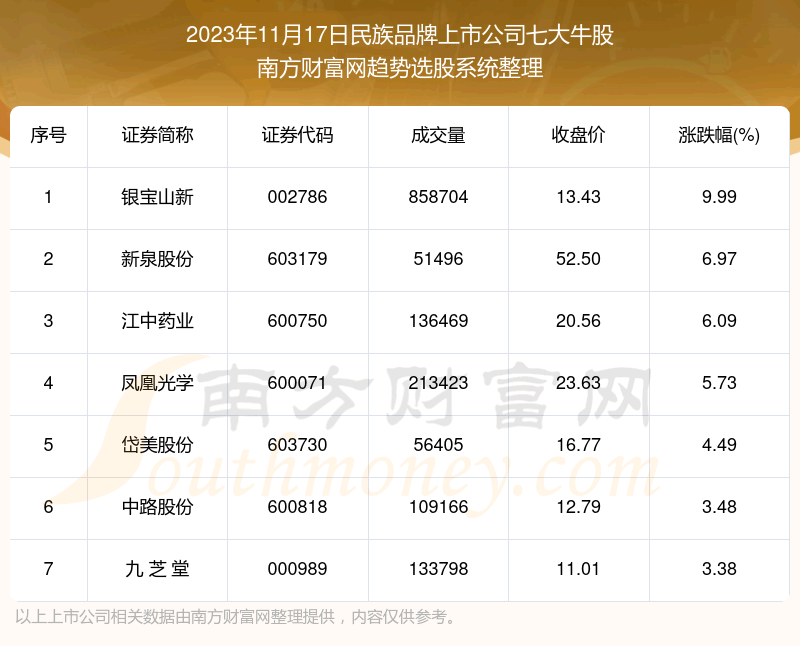Open the 新泉股份 stock entry
Image resolution: width=800 pixels, height=646 pixels.
coord(157,259)
